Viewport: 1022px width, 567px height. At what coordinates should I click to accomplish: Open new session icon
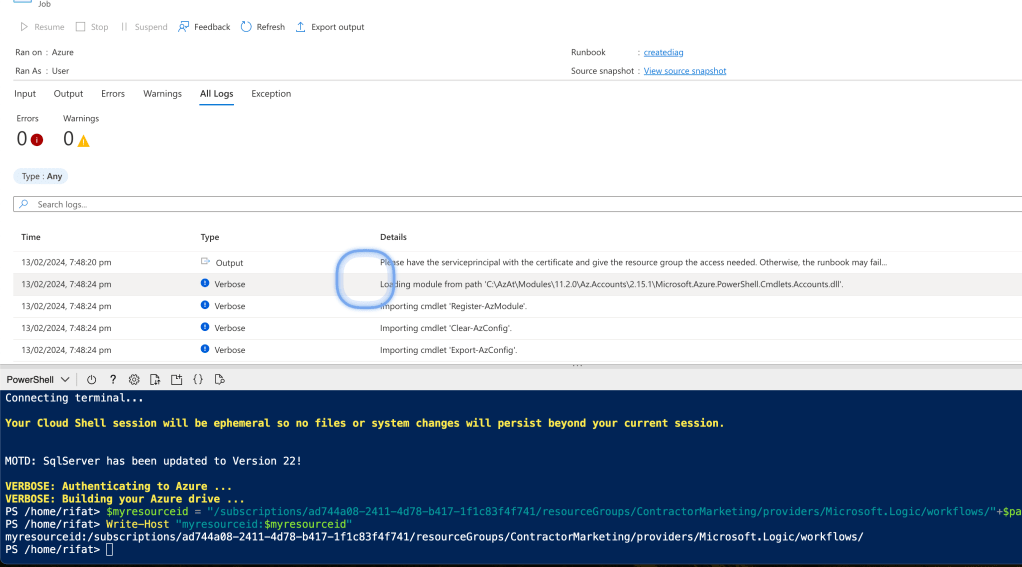177,379
